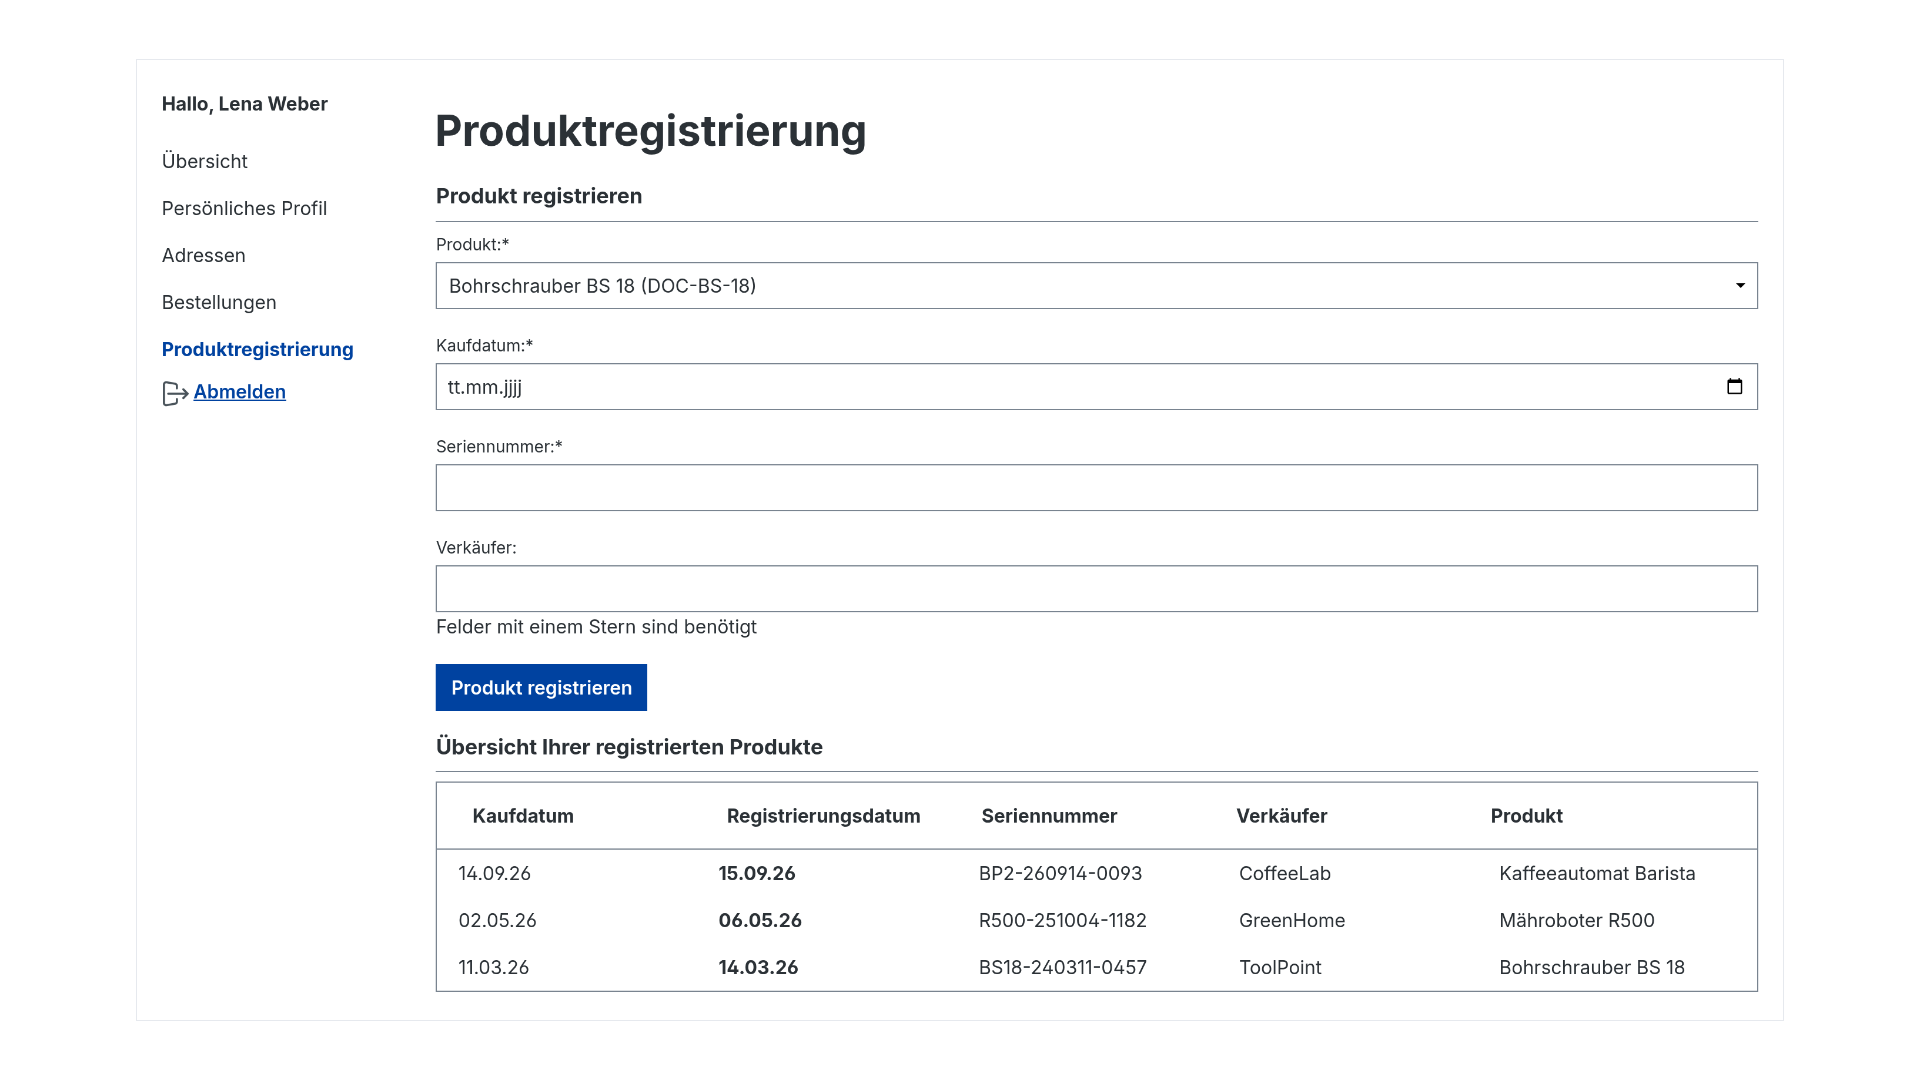Click the Produktregistrierung page heading

[x=650, y=131]
